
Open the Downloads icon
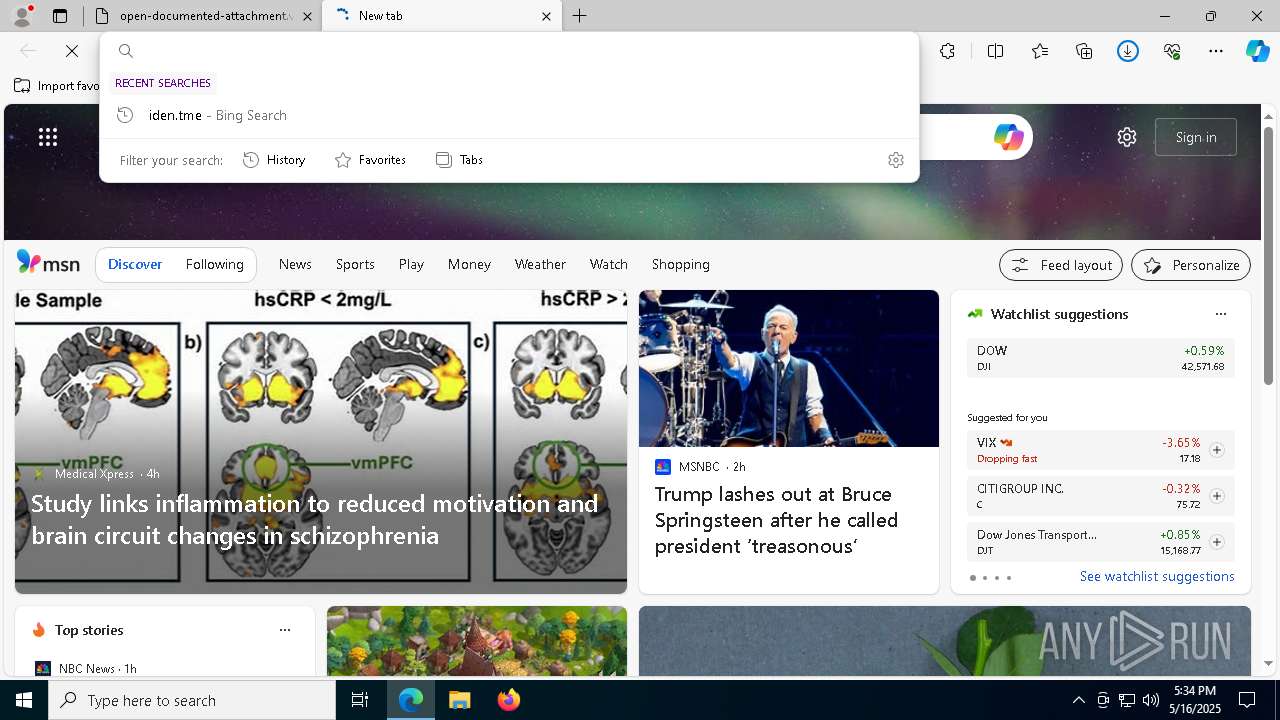[x=1128, y=51]
